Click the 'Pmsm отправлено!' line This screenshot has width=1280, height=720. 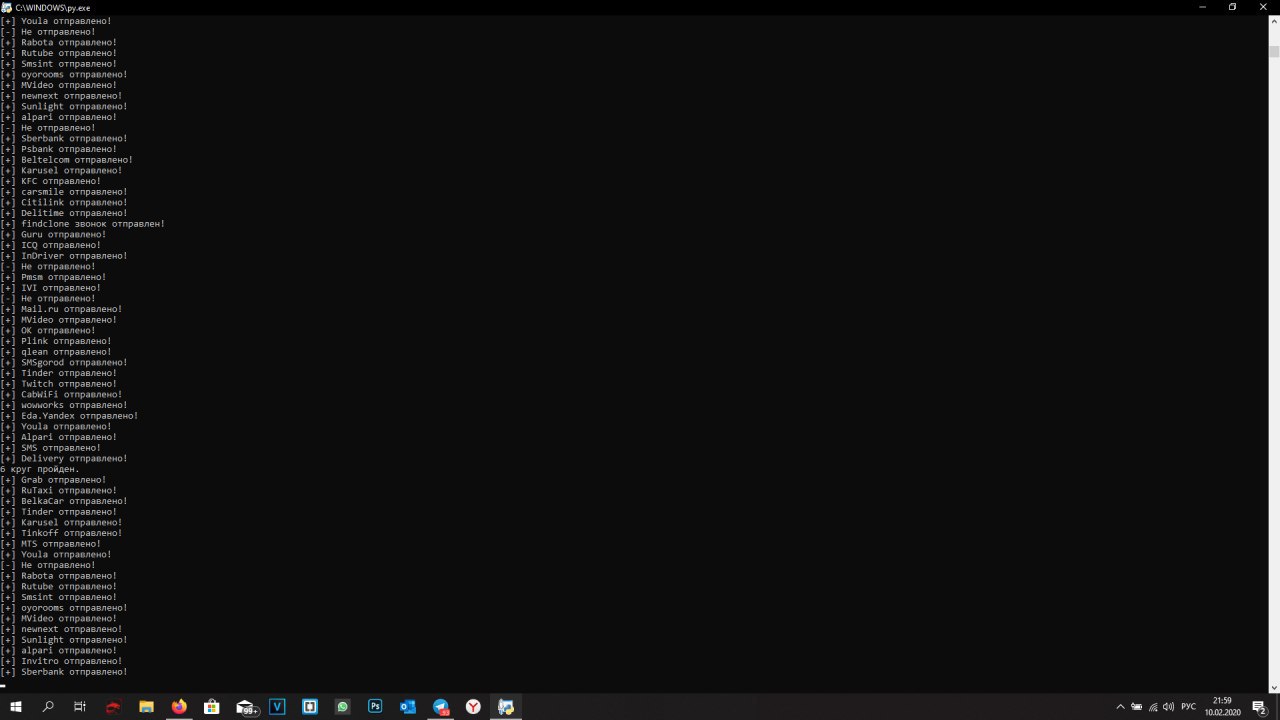53,277
